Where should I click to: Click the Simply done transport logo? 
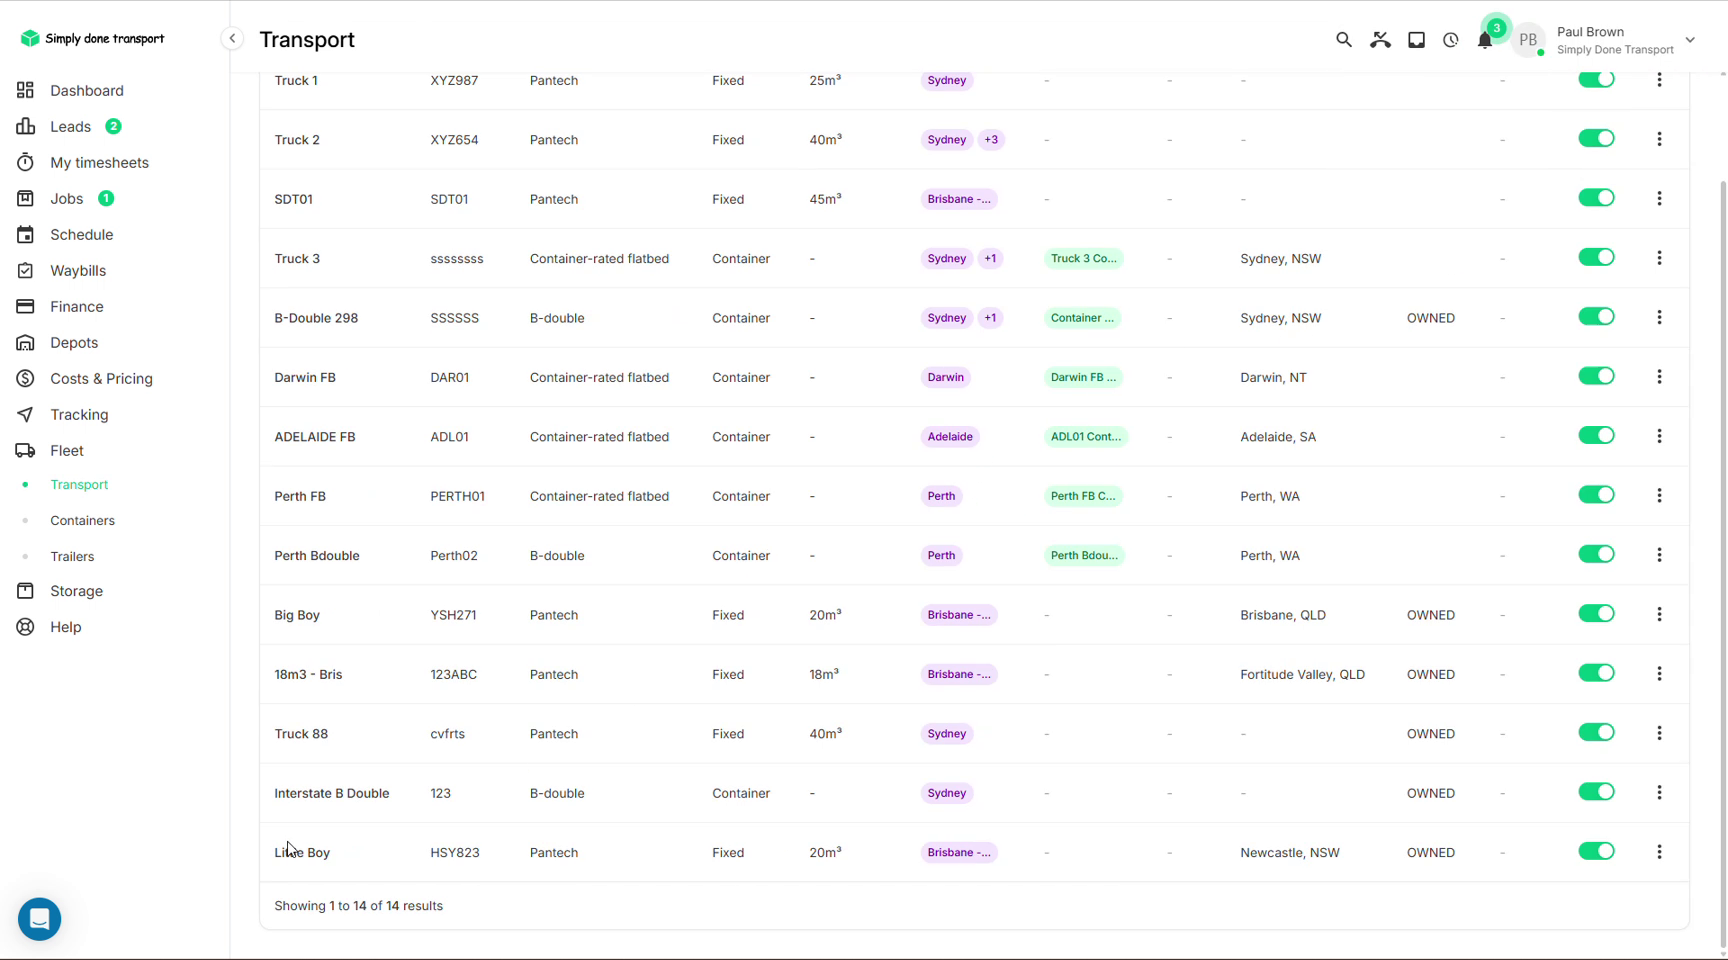(x=92, y=39)
